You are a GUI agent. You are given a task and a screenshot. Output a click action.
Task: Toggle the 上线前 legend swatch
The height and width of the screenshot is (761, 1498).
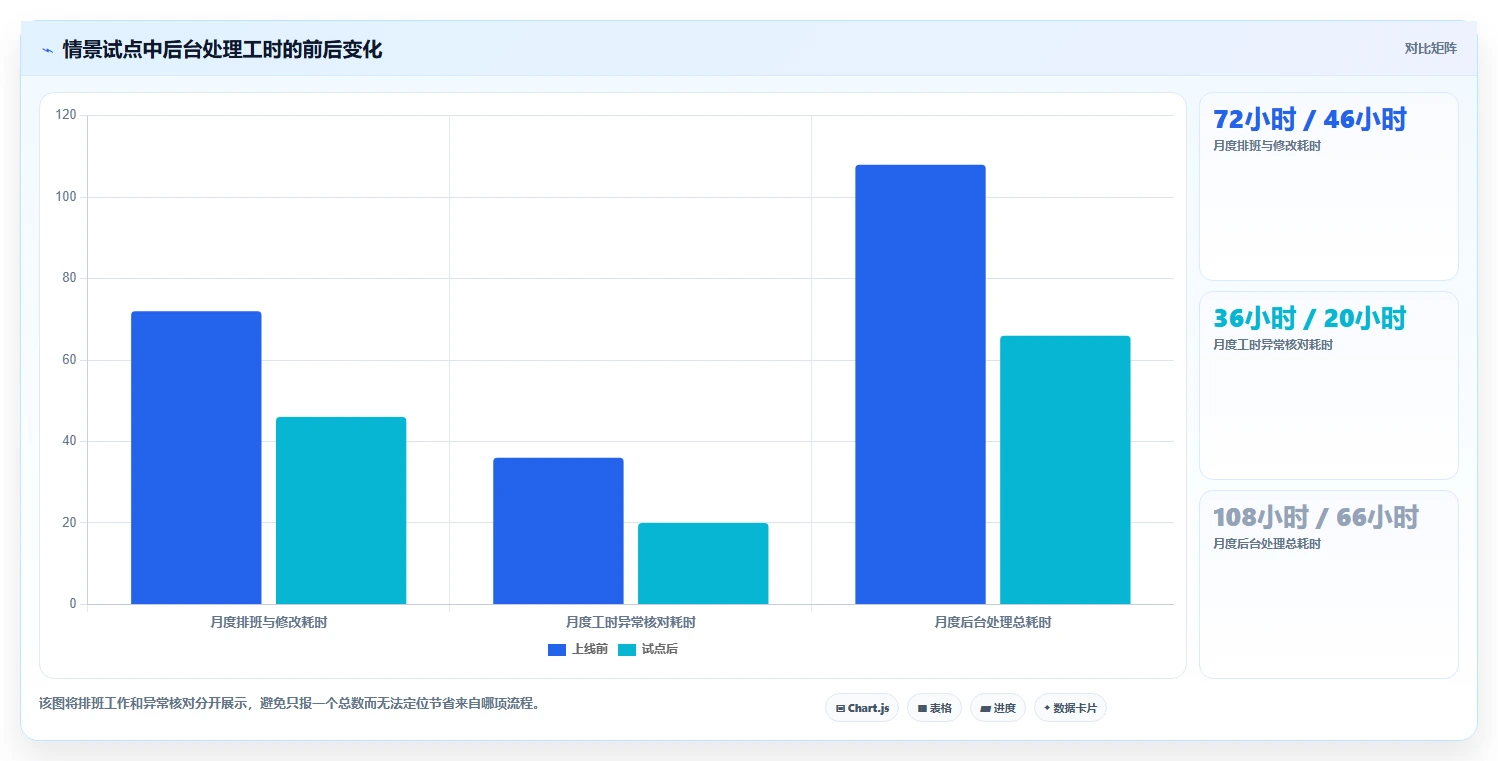point(557,650)
